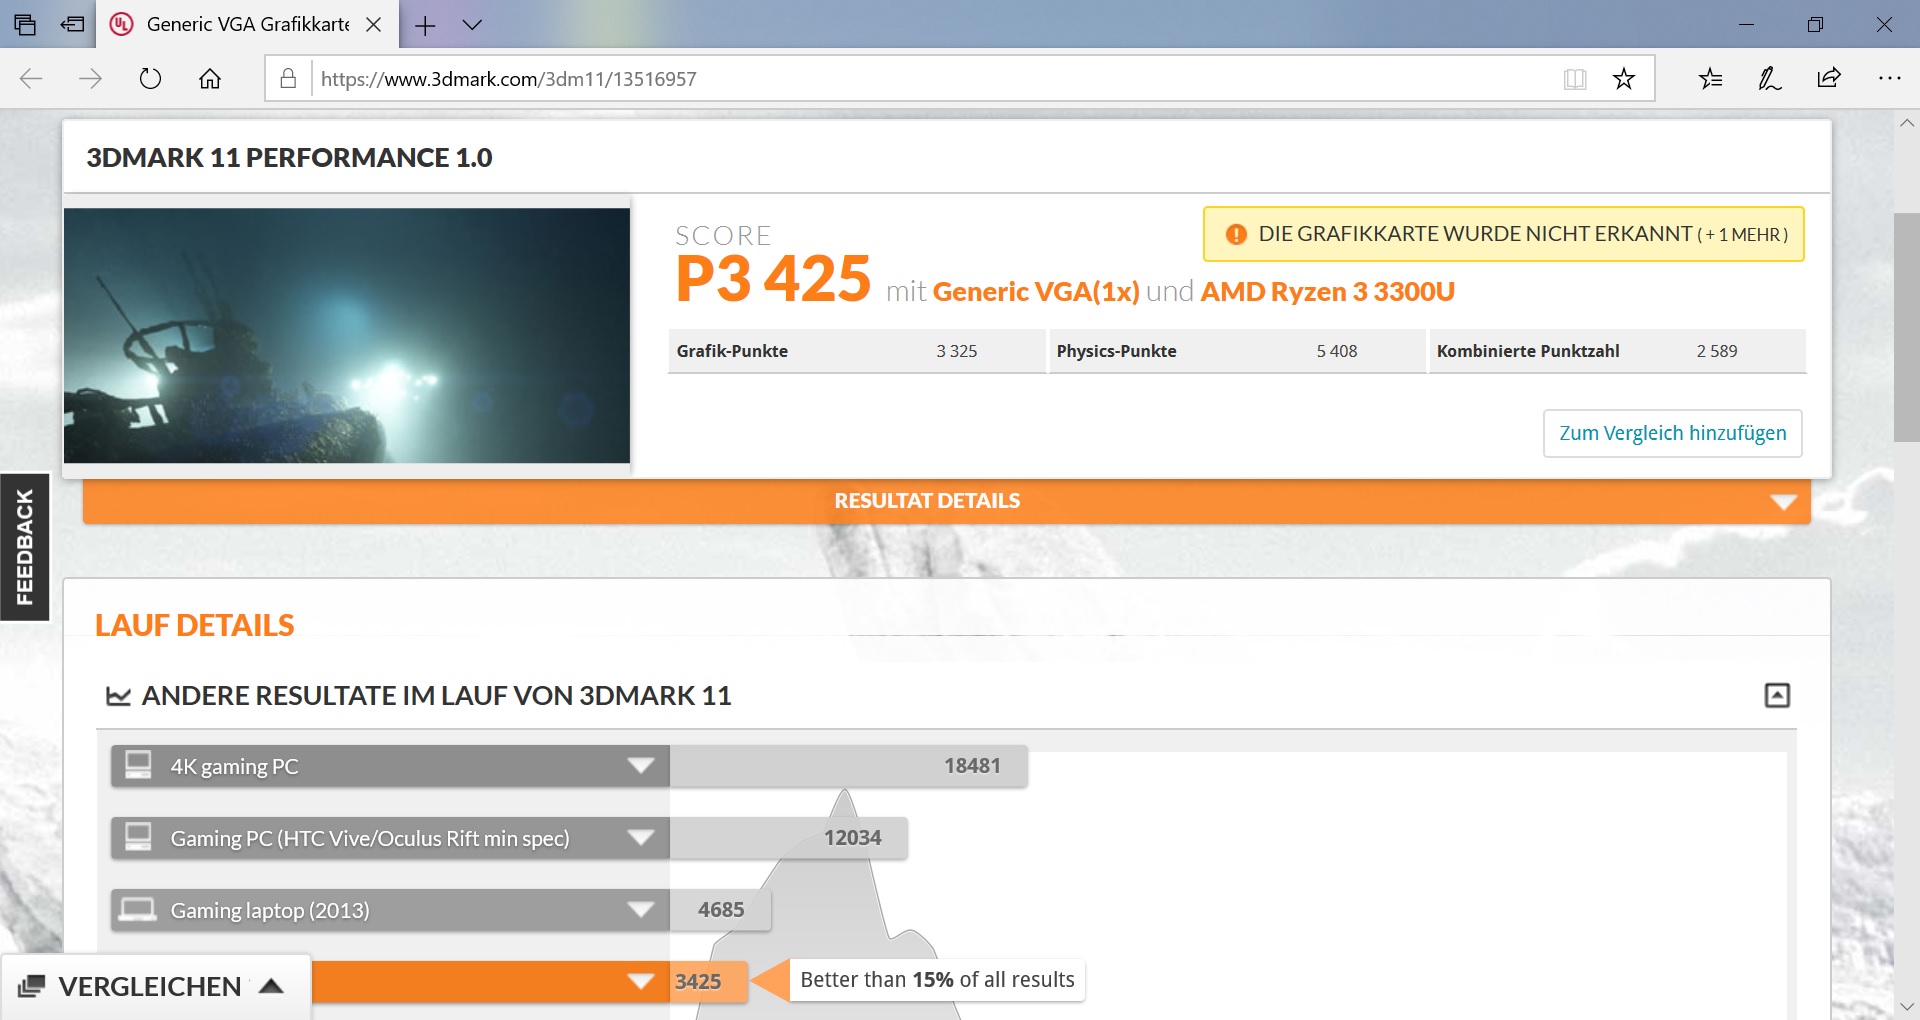Expand the orange 3425 result dropdown arrow
The height and width of the screenshot is (1020, 1920).
click(640, 981)
